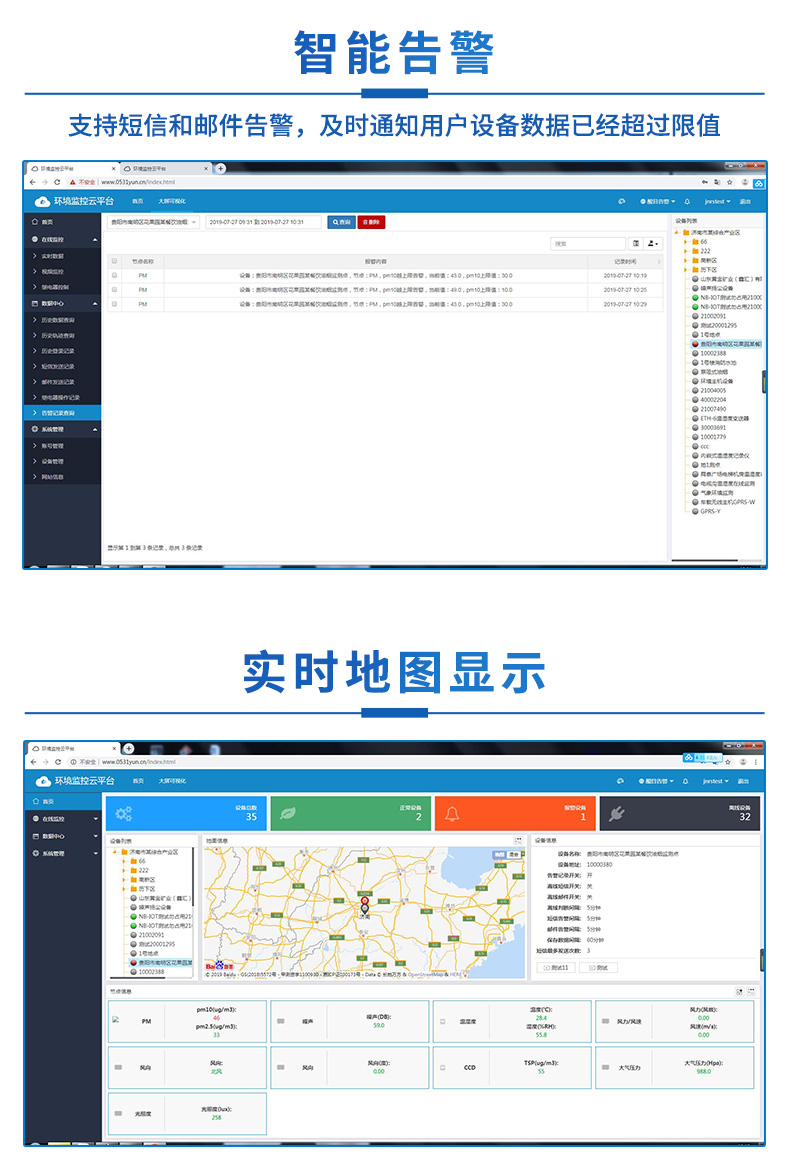Click the red 删除 delete button

(x=371, y=222)
